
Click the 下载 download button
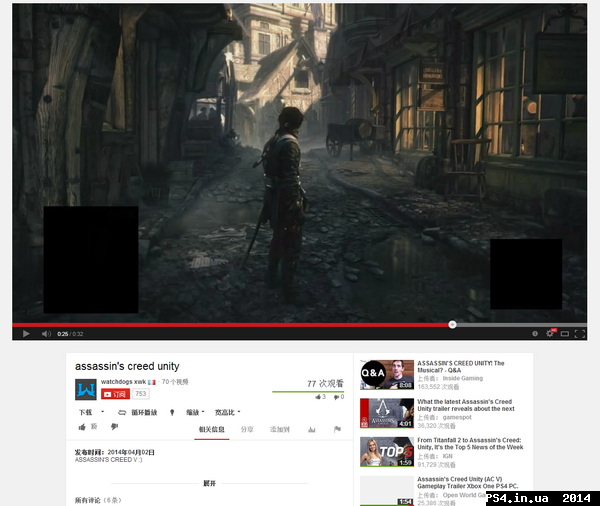pos(85,412)
